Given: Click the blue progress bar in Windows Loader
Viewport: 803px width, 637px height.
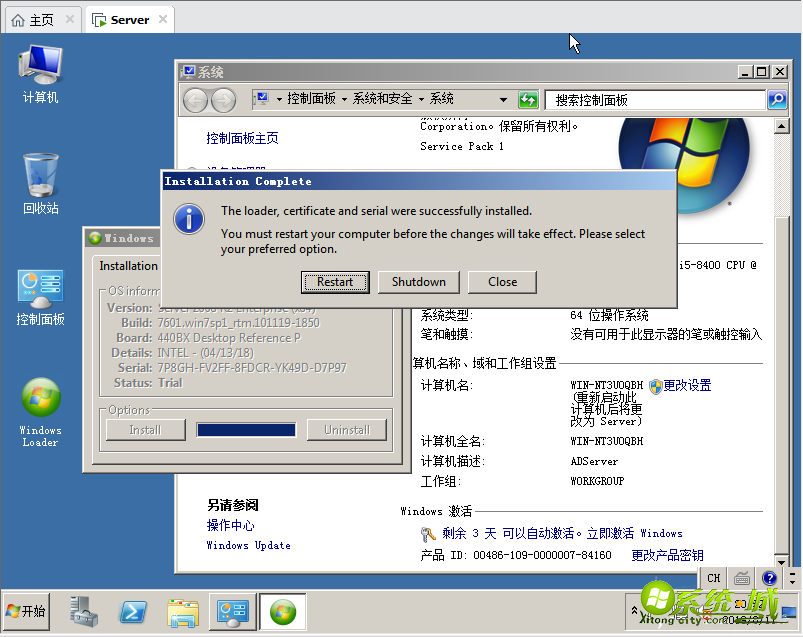Looking at the screenshot, I should [246, 429].
